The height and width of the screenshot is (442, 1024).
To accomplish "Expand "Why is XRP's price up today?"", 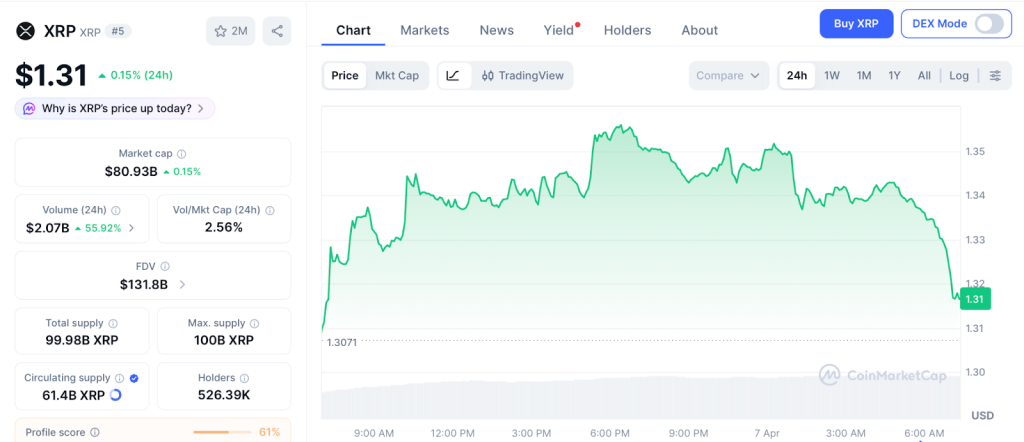I will tap(115, 108).
